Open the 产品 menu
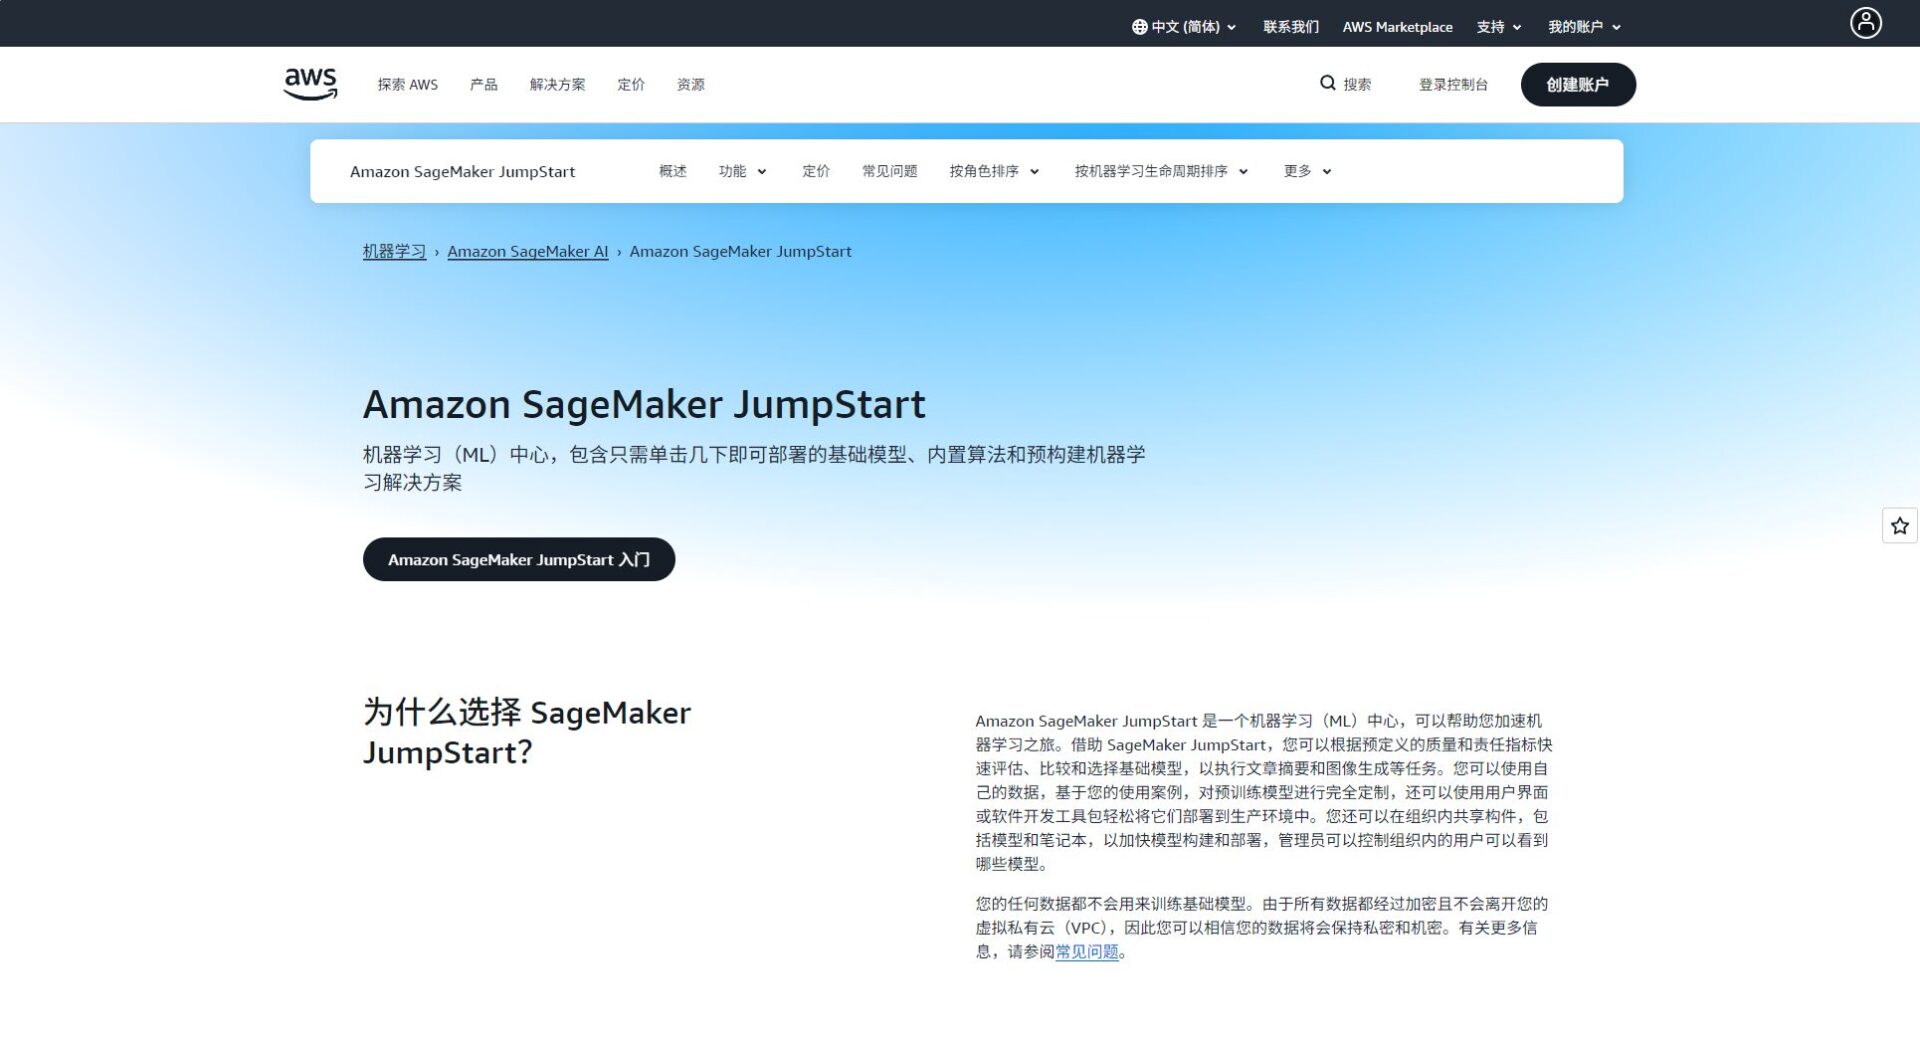The width and height of the screenshot is (1920, 1047). (484, 84)
